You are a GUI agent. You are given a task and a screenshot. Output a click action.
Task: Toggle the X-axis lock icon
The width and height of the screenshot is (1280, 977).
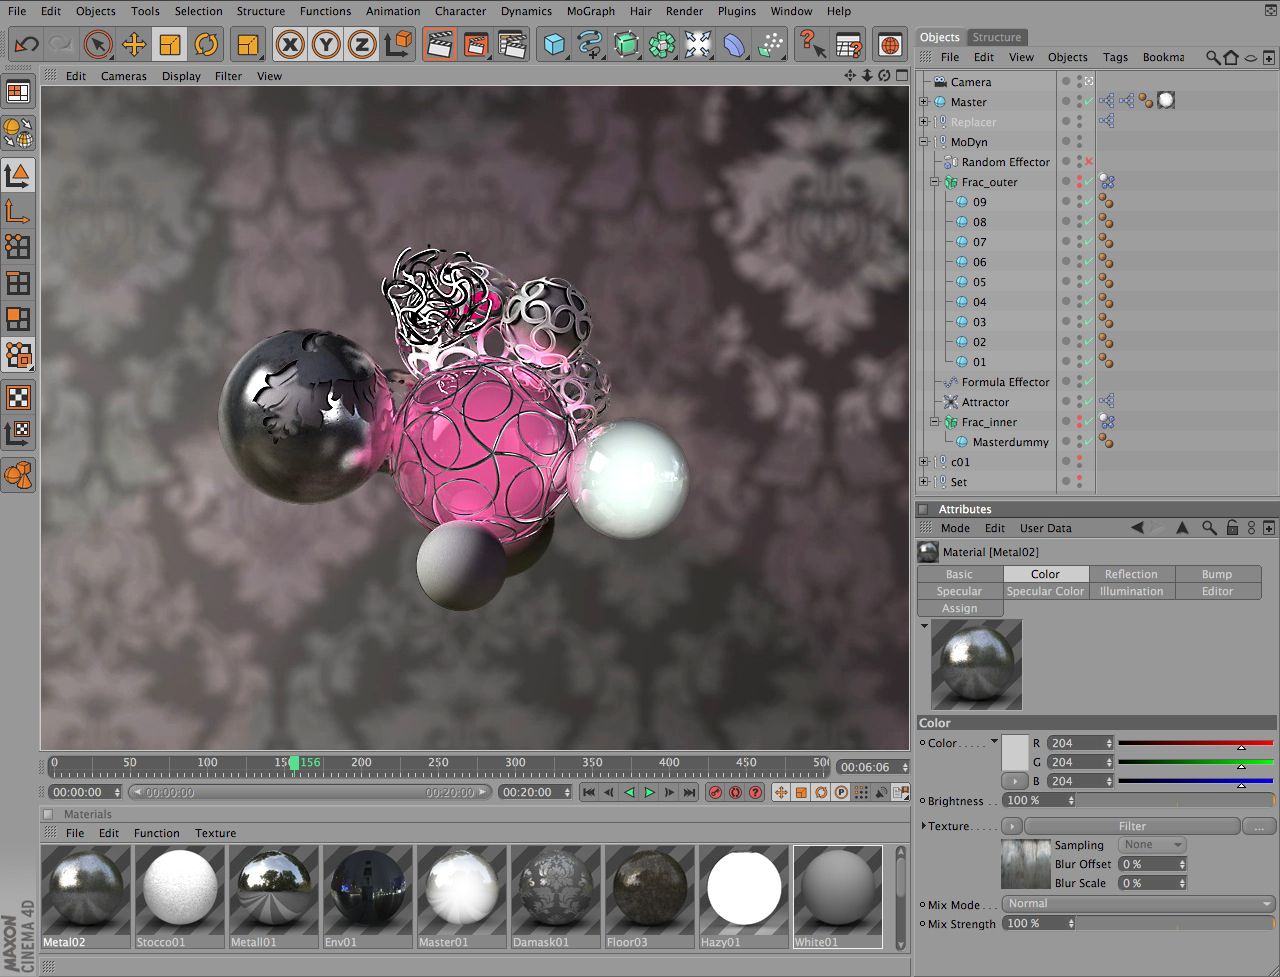pyautogui.click(x=290, y=44)
